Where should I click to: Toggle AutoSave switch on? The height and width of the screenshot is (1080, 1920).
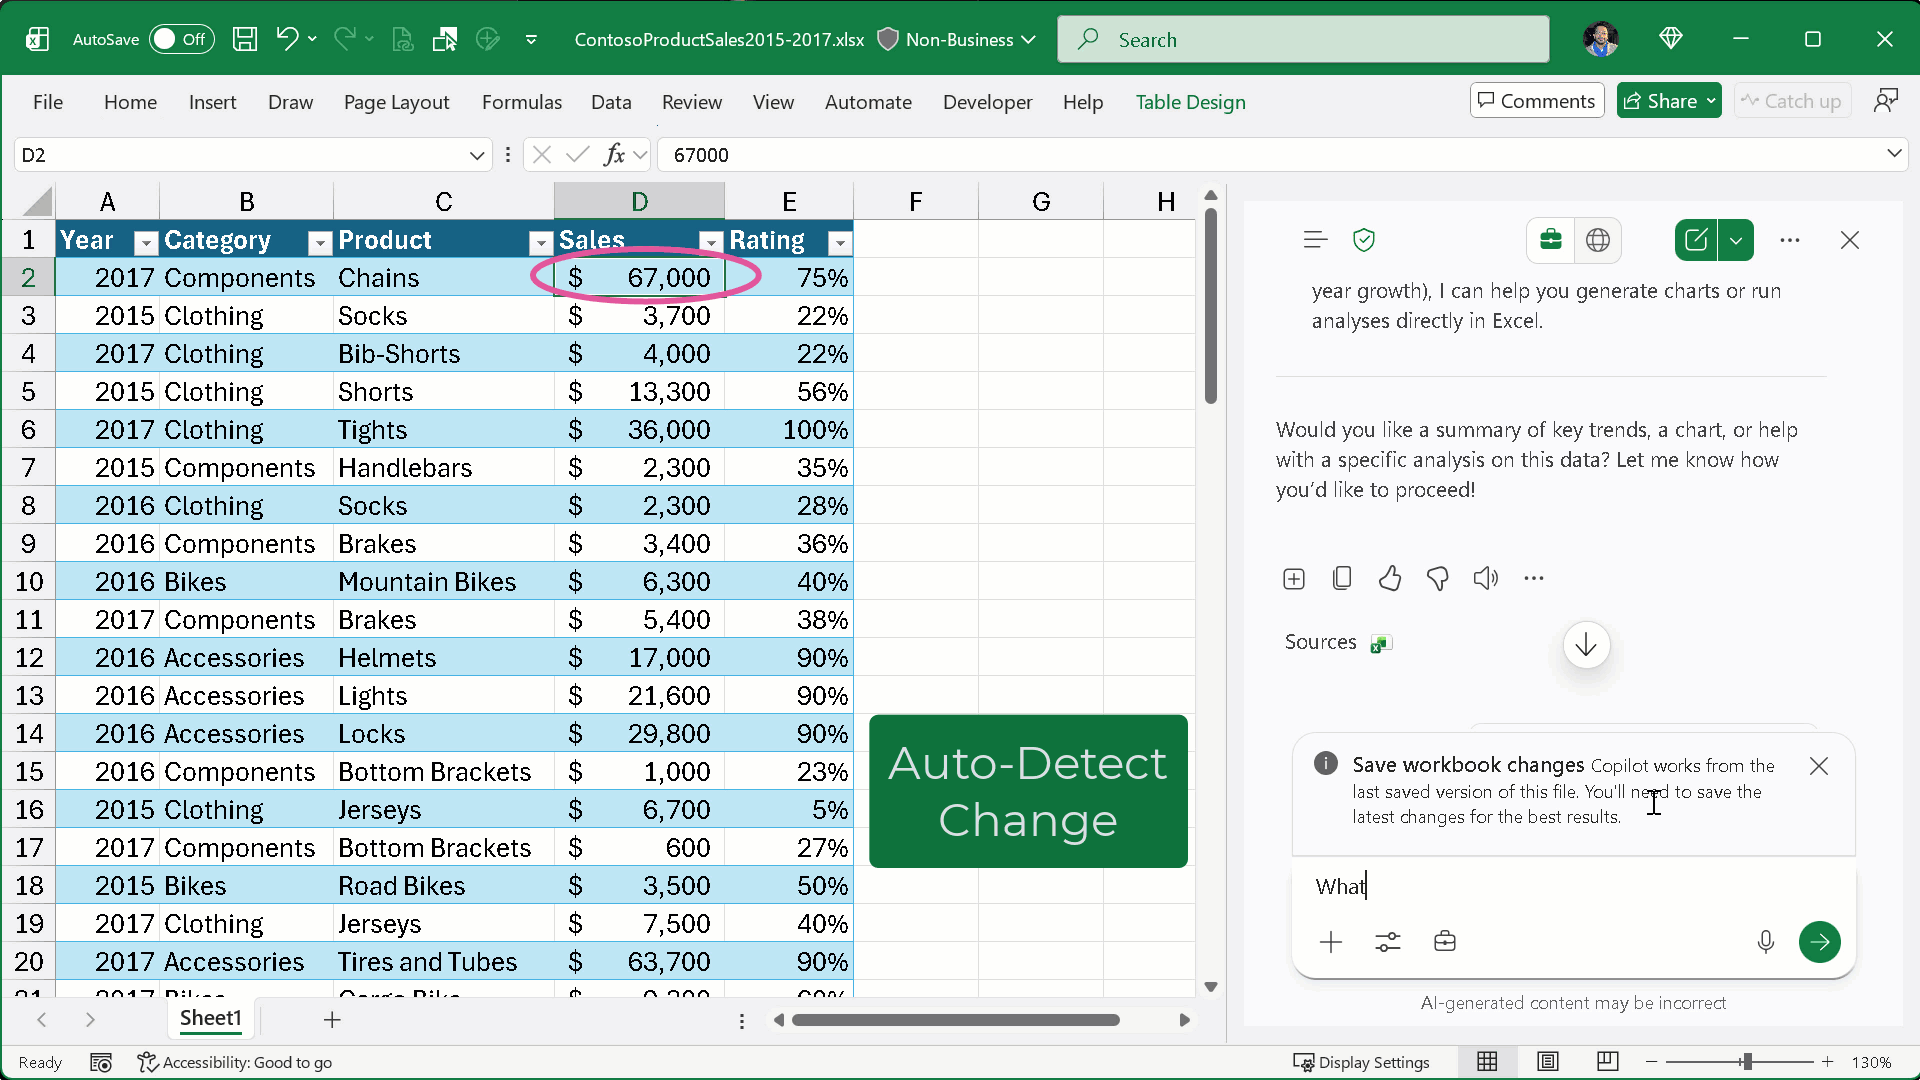(181, 39)
